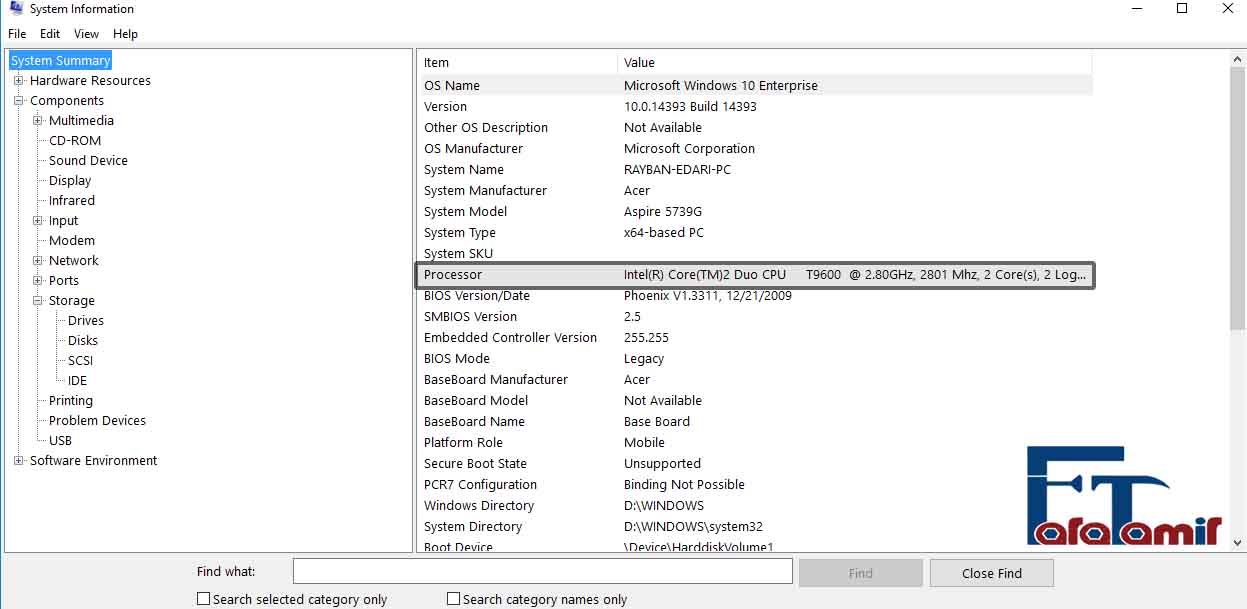
Task: Select the Secure Boot State row
Action: tap(755, 464)
